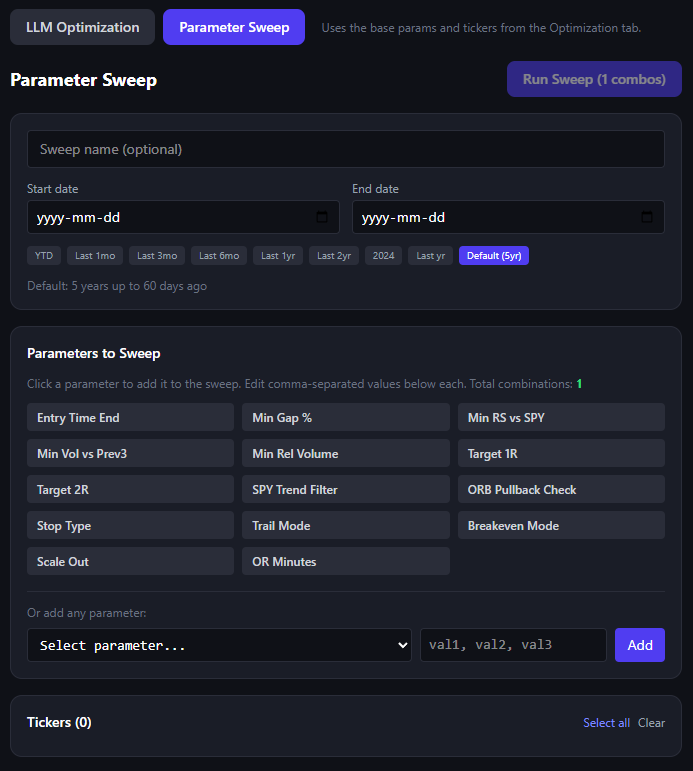693x771 pixels.
Task: Pick the 2024 date preset
Action: (383, 256)
